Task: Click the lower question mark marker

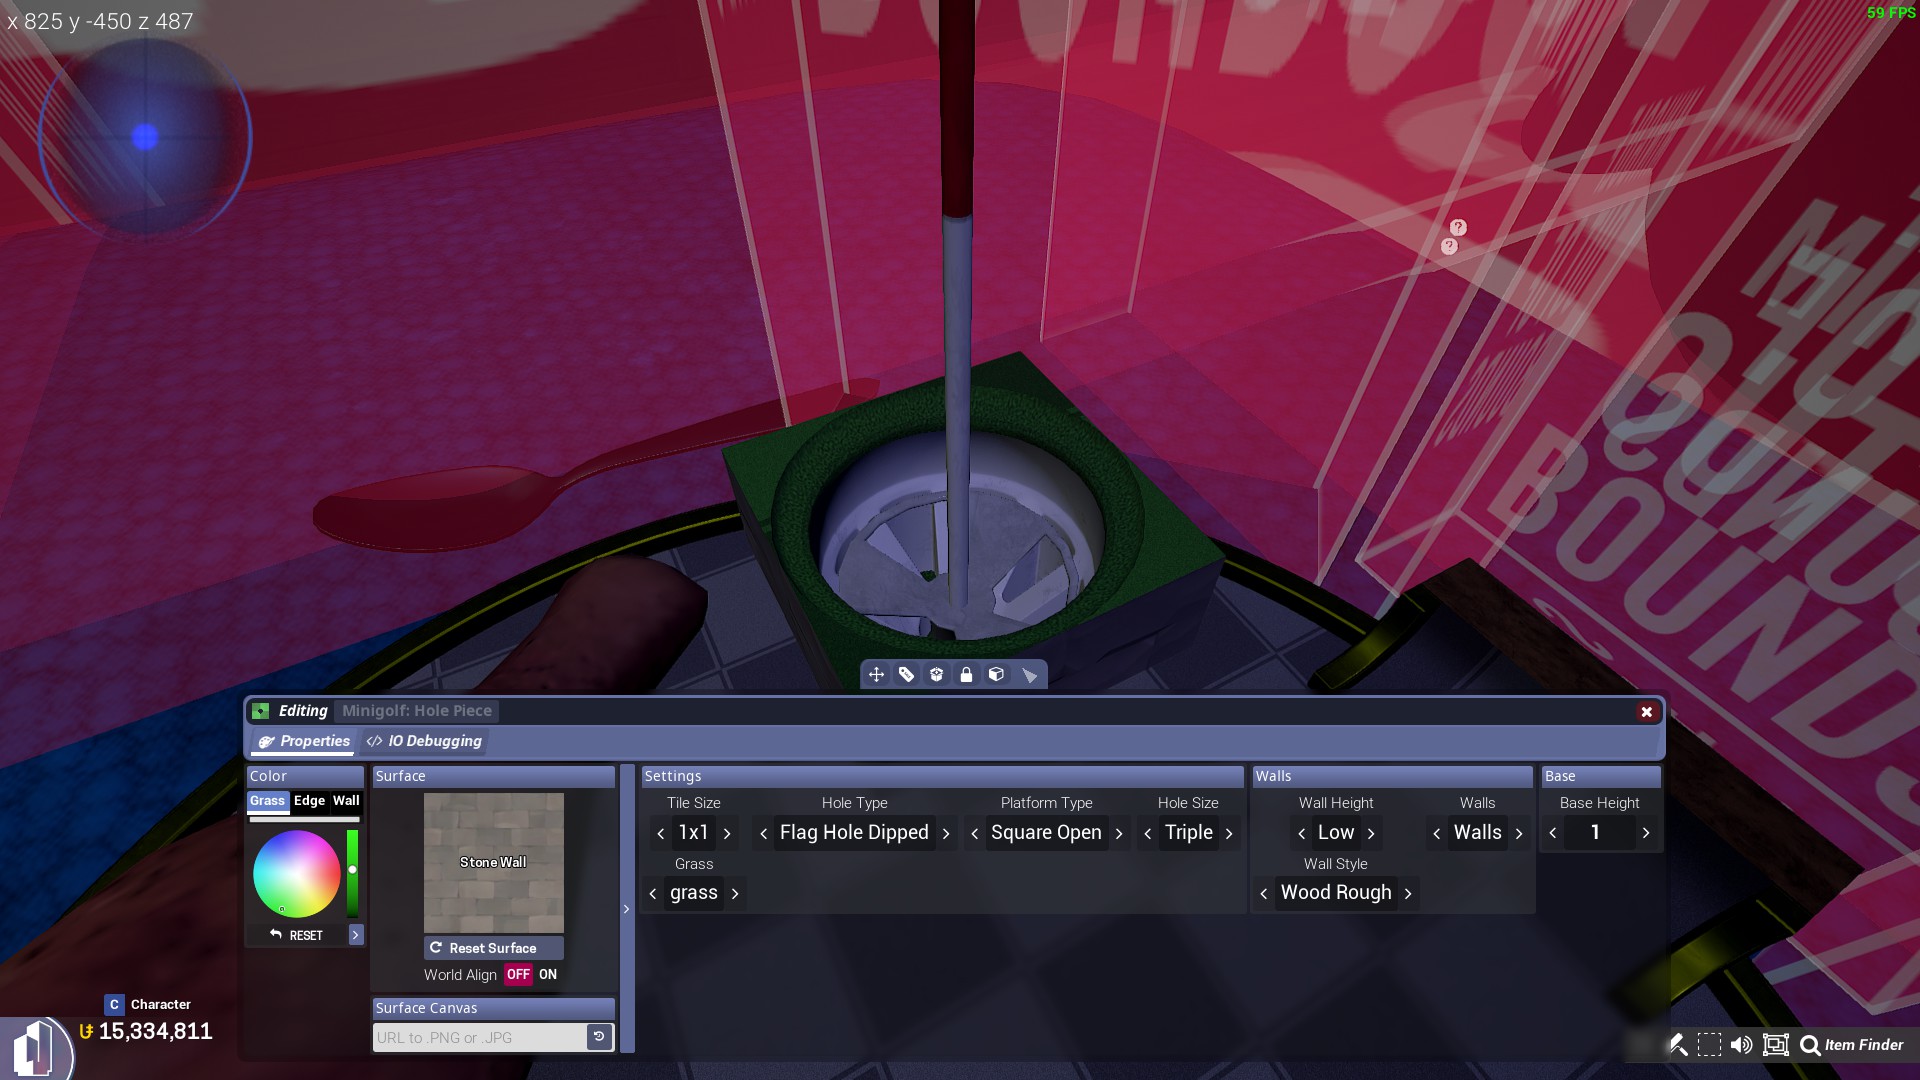Action: 1449,246
